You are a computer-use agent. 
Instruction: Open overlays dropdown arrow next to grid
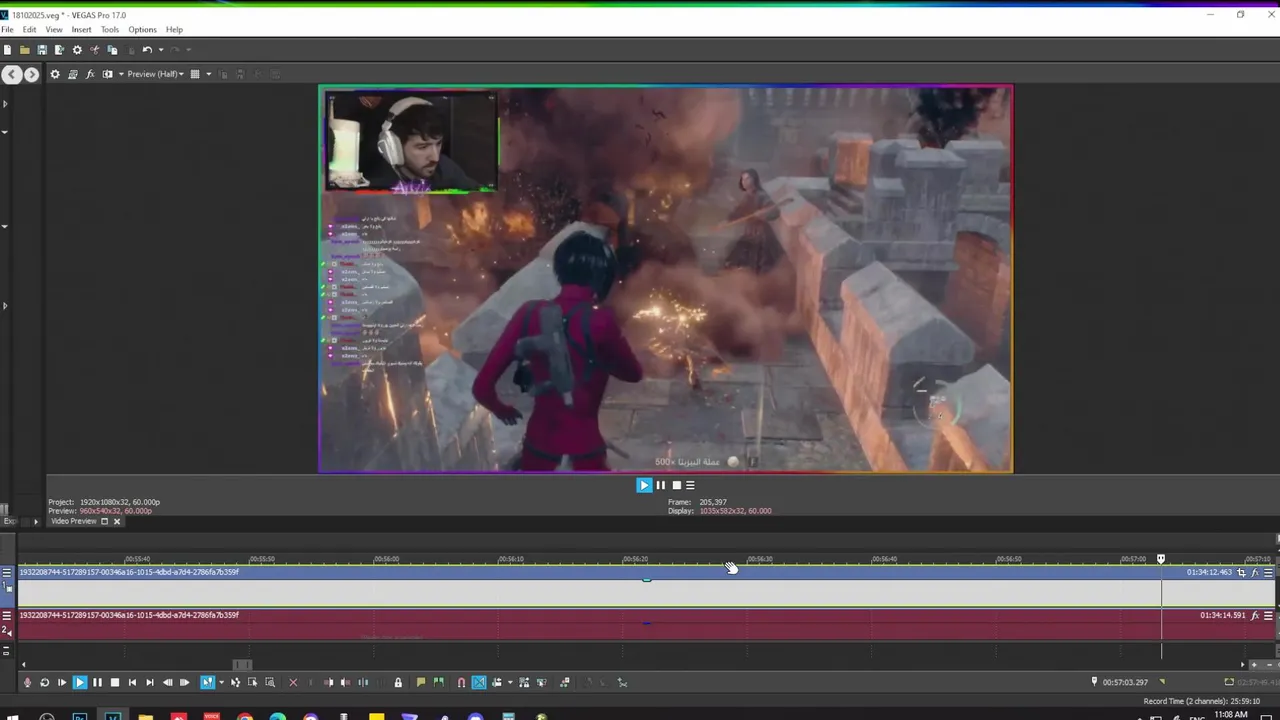coord(208,74)
